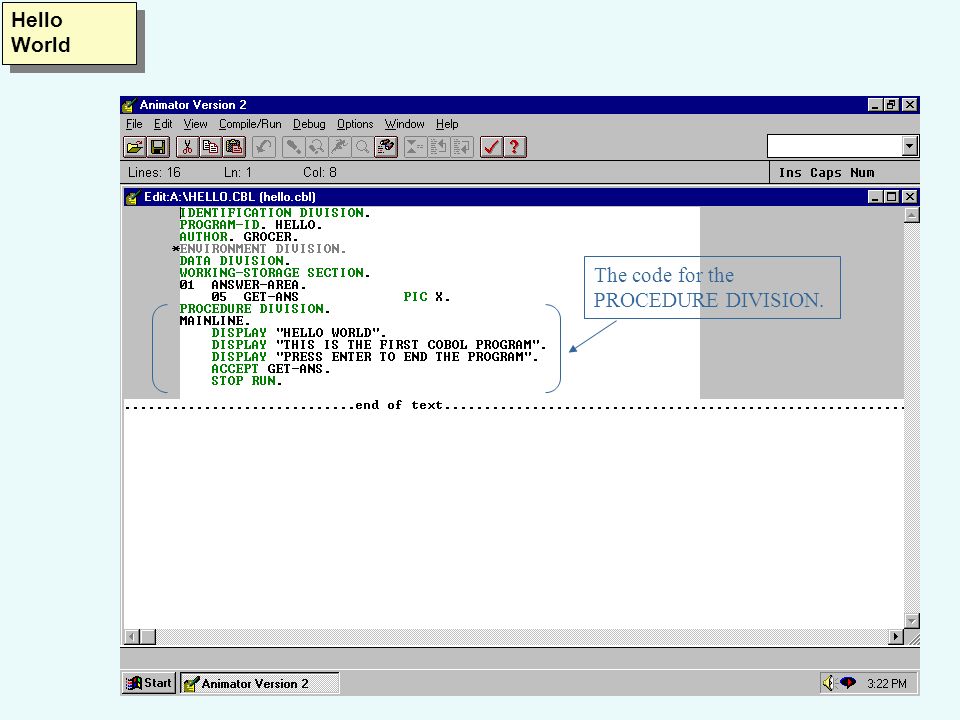The image size is (960, 720).
Task: Click the 05 GET-ANS text
Action: point(255,296)
